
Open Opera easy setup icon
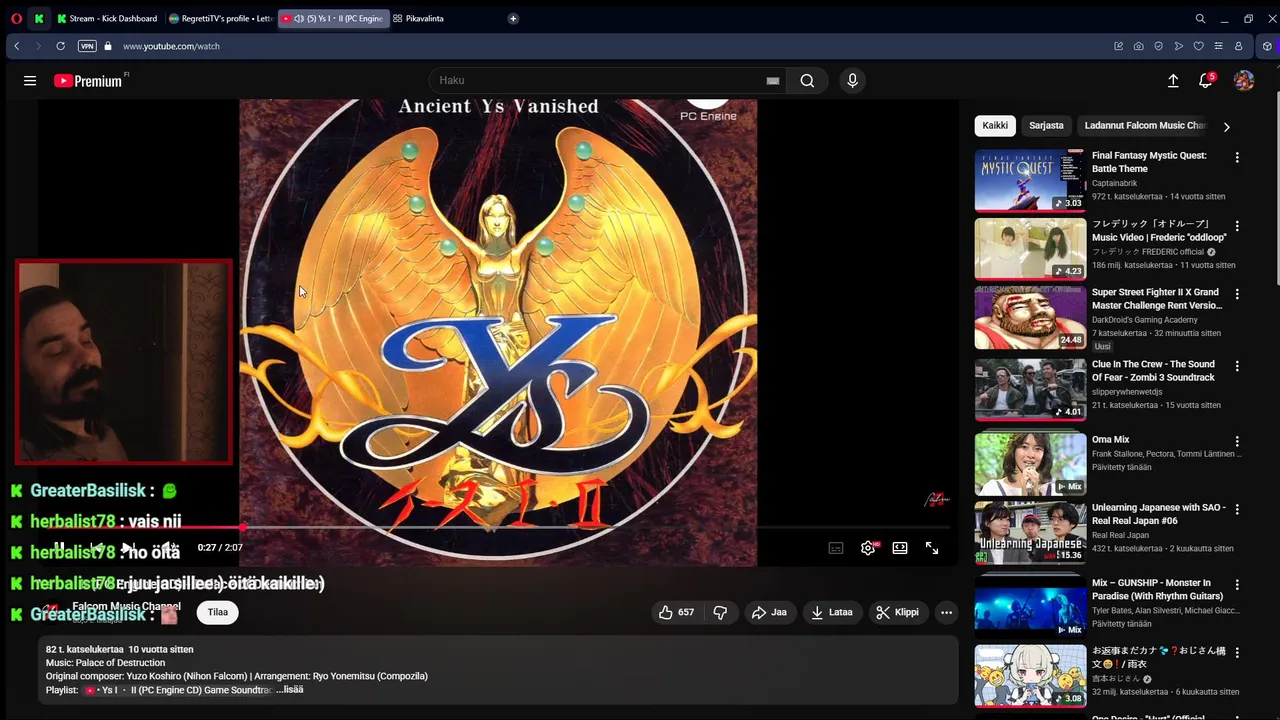pos(1218,46)
